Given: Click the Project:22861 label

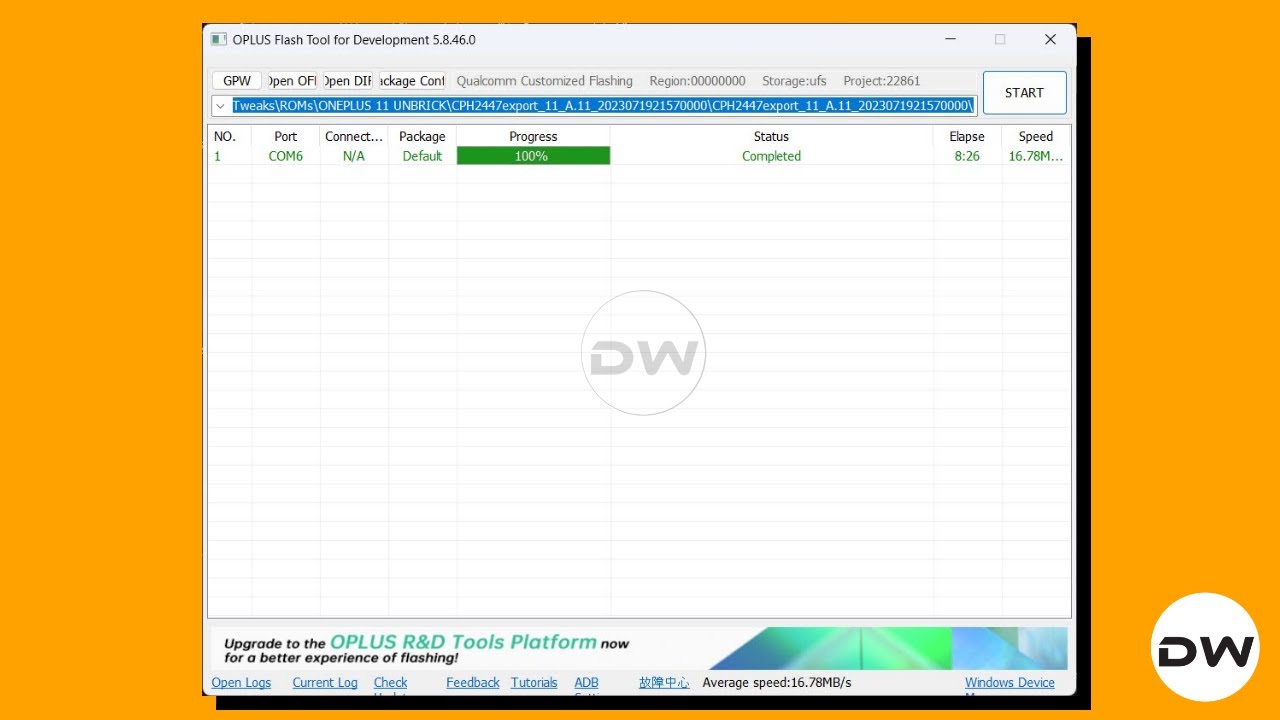Looking at the screenshot, I should coord(881,81).
